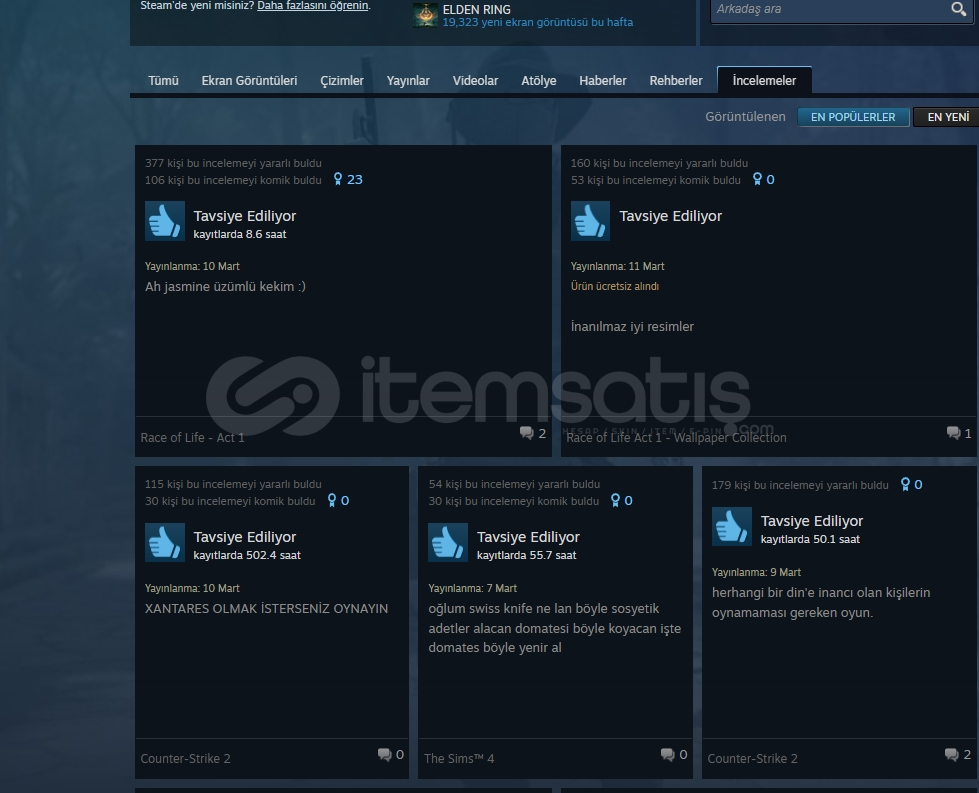Open 'The Sims™ 4' game link
Viewport: 979px width, 793px height.
[x=459, y=759]
